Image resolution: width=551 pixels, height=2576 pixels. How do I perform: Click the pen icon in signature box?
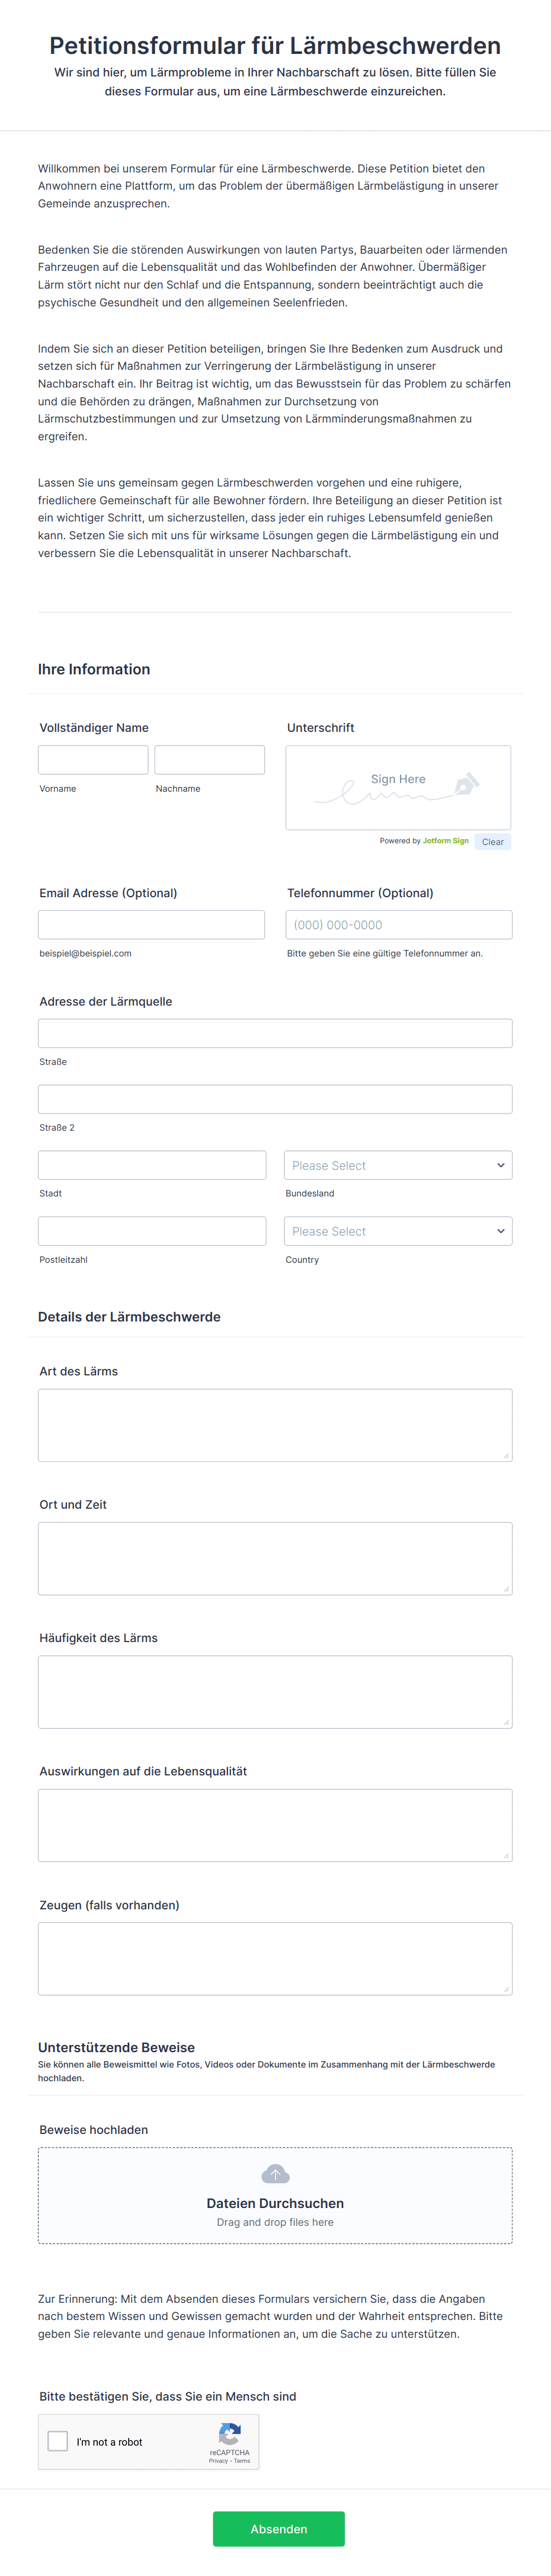click(467, 784)
